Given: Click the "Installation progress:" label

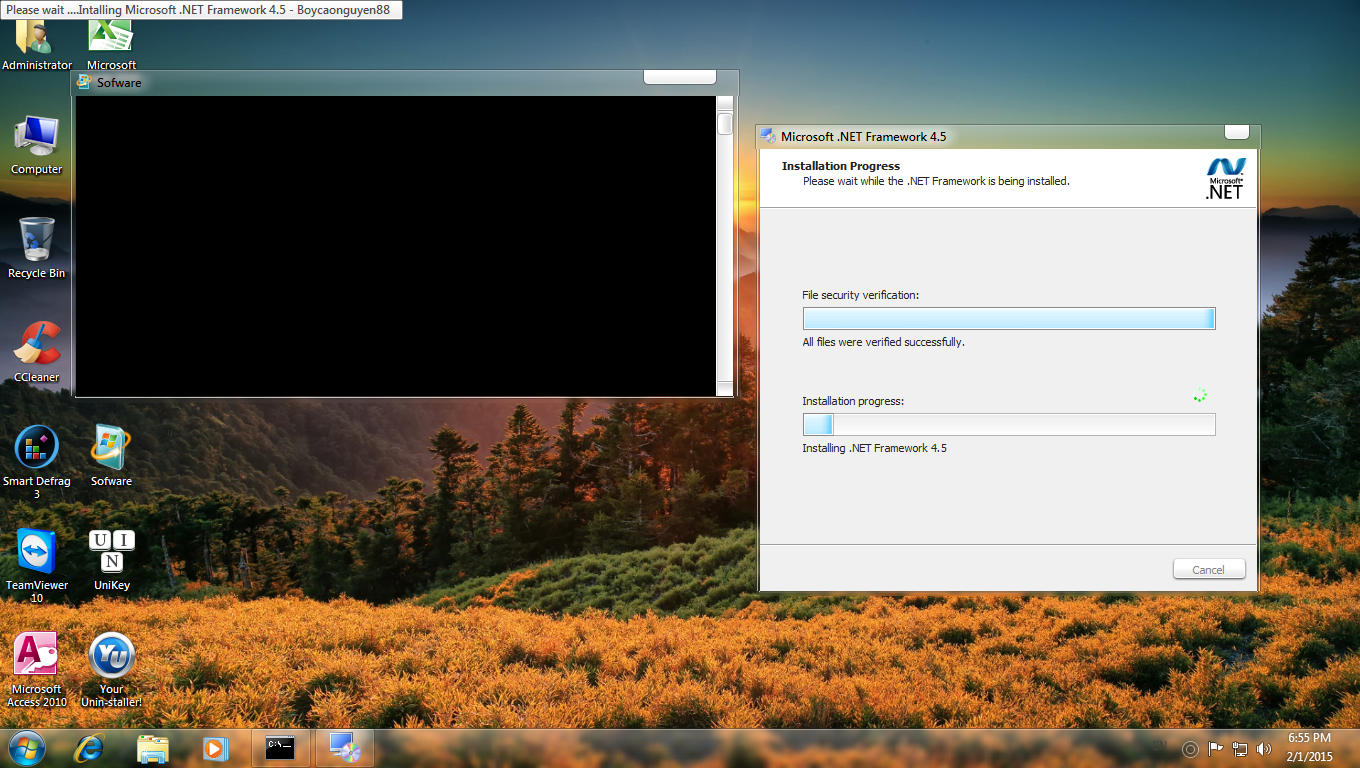Looking at the screenshot, I should pos(853,401).
